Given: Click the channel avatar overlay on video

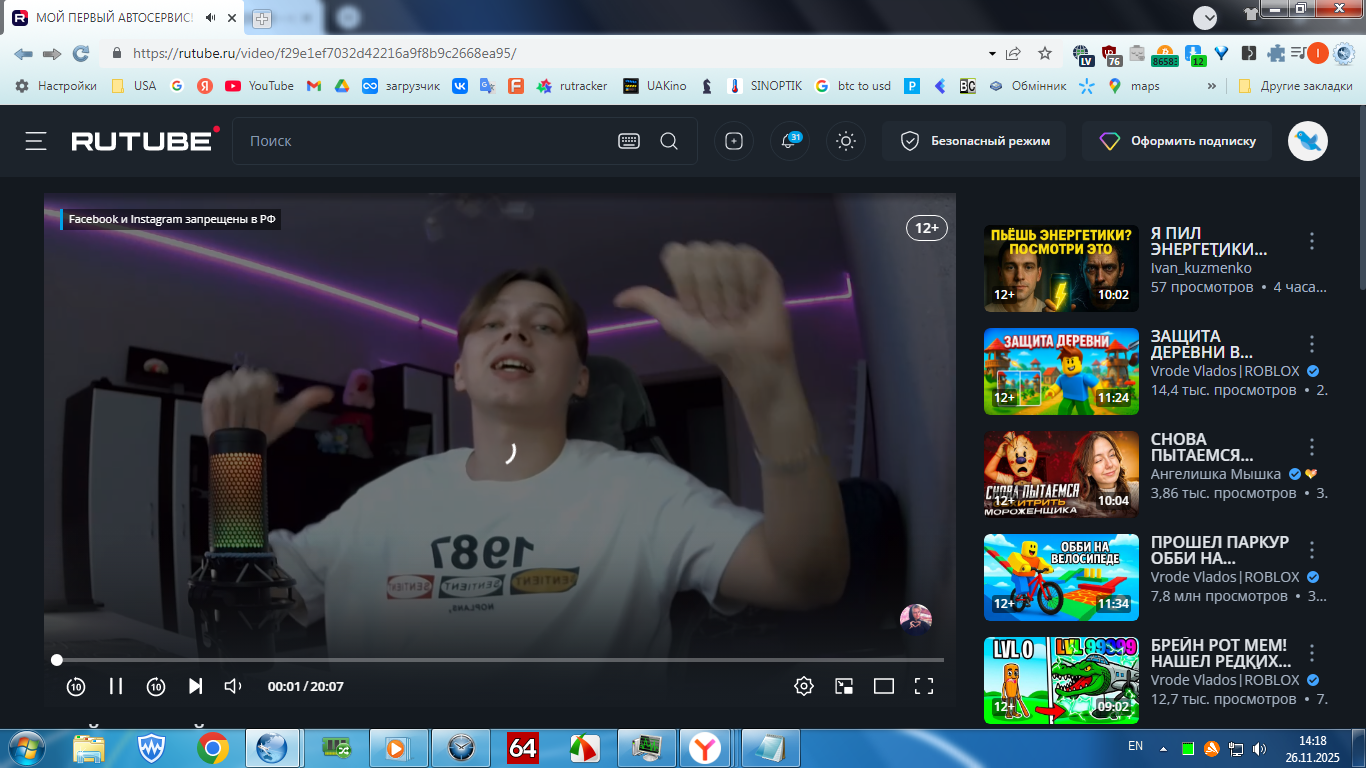Looking at the screenshot, I should [x=916, y=620].
